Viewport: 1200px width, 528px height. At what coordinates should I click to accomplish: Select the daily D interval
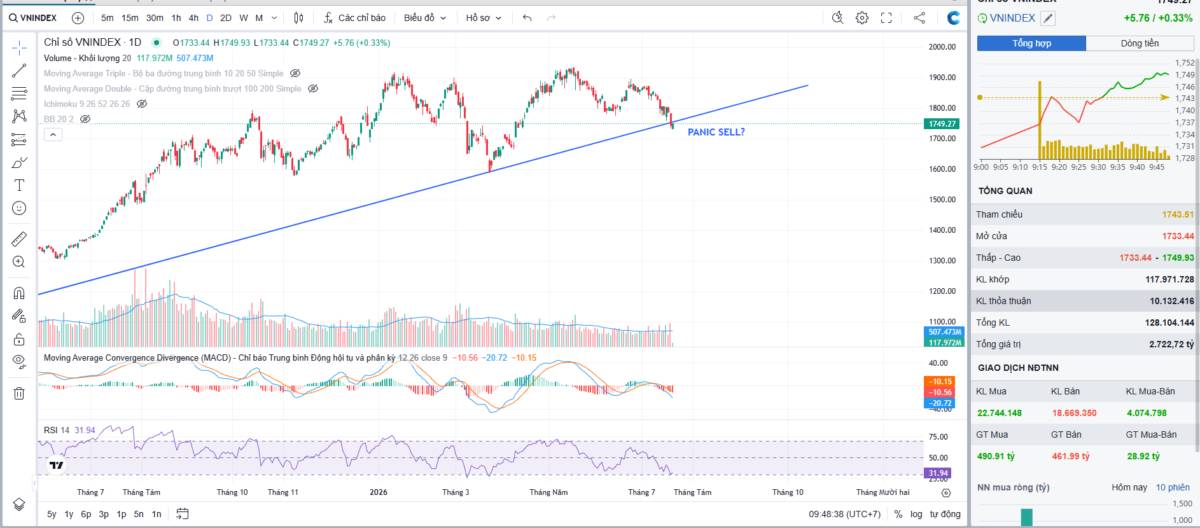pyautogui.click(x=208, y=17)
